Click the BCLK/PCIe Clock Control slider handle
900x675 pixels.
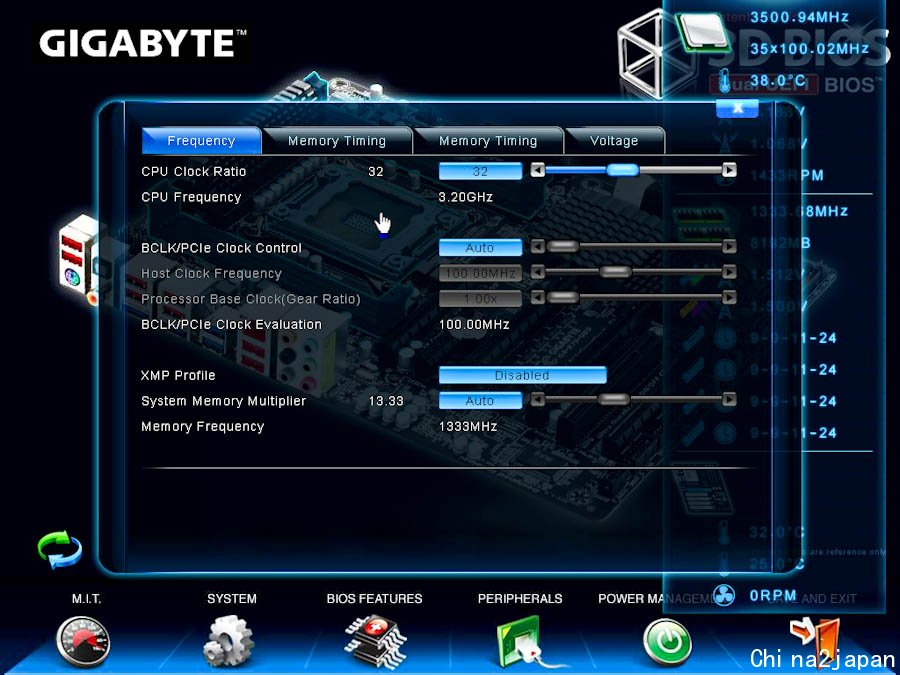(562, 247)
